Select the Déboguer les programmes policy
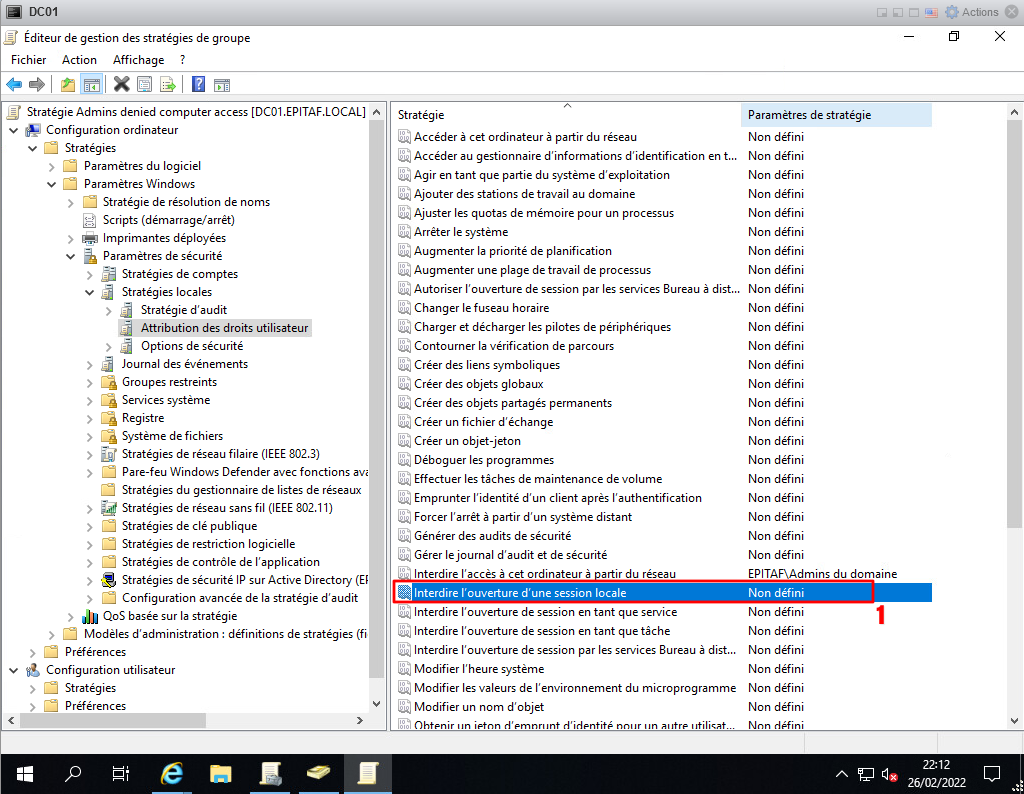1024x794 pixels. [483, 460]
